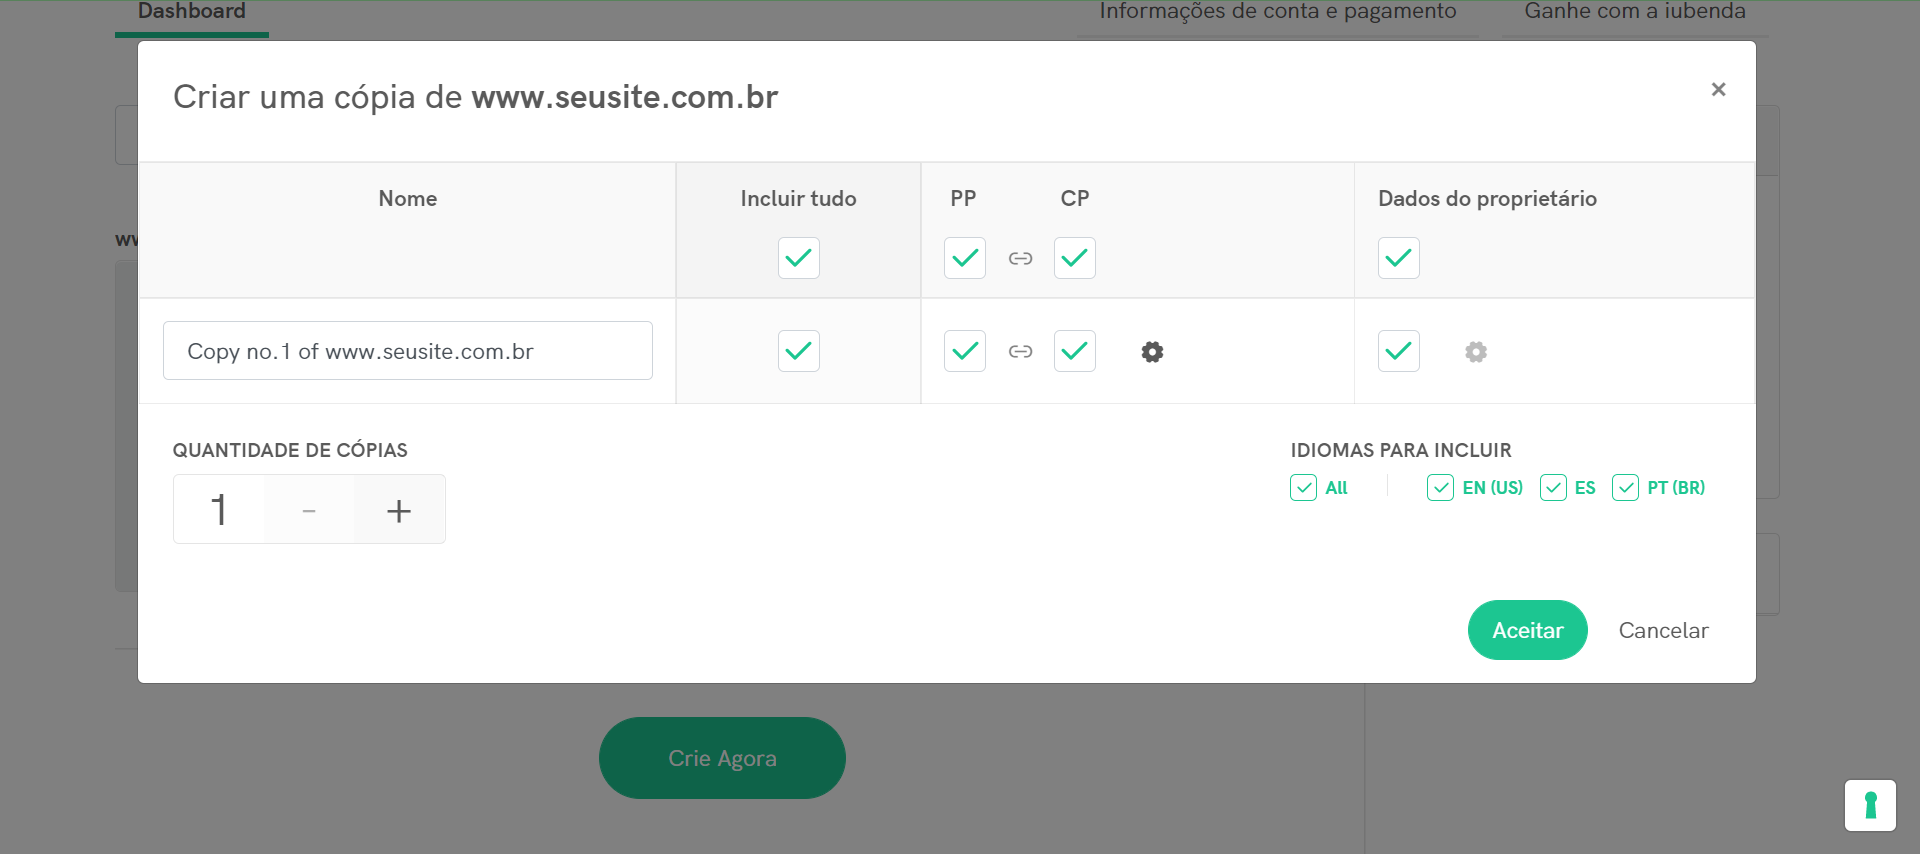Open CP copy settings via gear icon

[x=1152, y=352]
